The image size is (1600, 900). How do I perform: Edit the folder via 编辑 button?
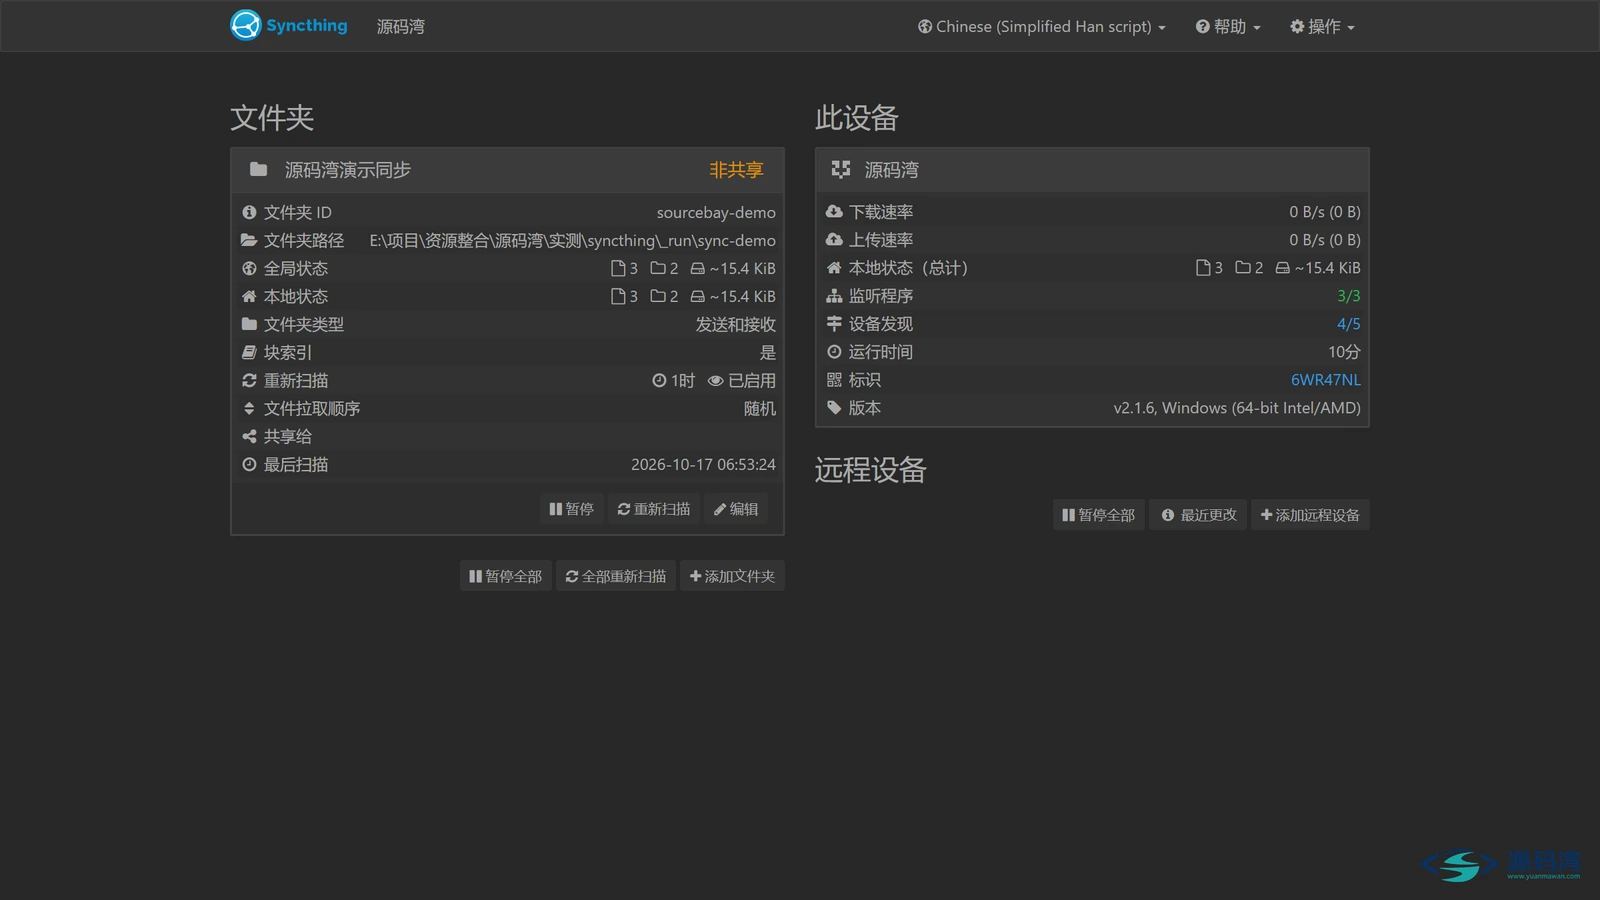click(x=736, y=509)
